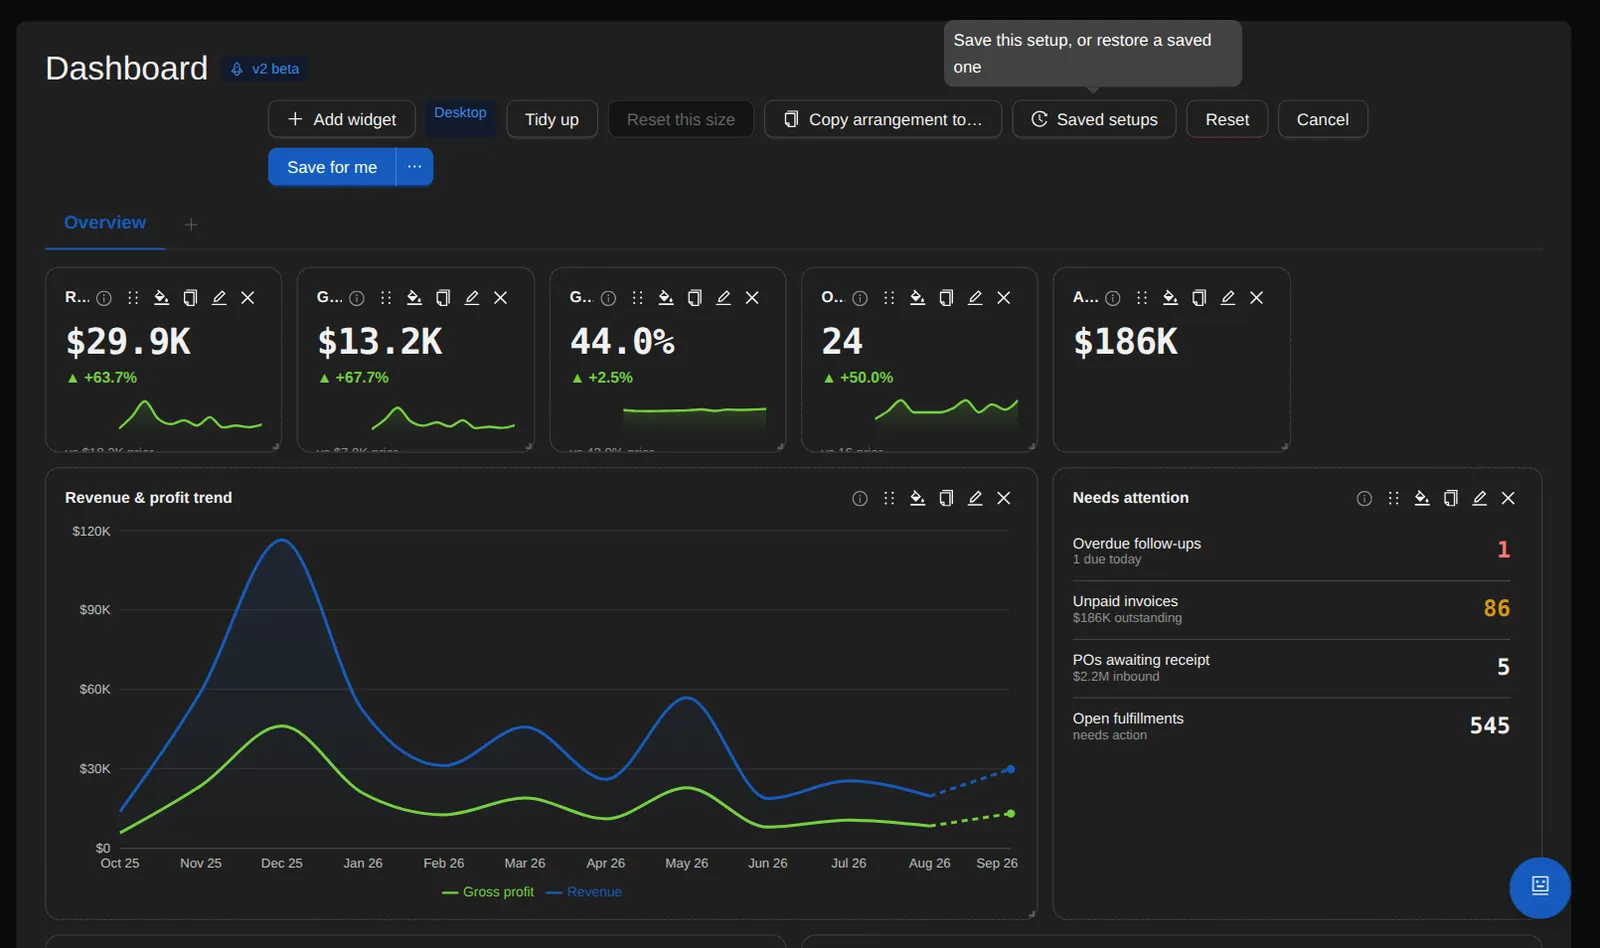Viewport: 1600px width, 948px height.
Task: Click the drag handle on Revenue & profit trend
Action: [889, 498]
